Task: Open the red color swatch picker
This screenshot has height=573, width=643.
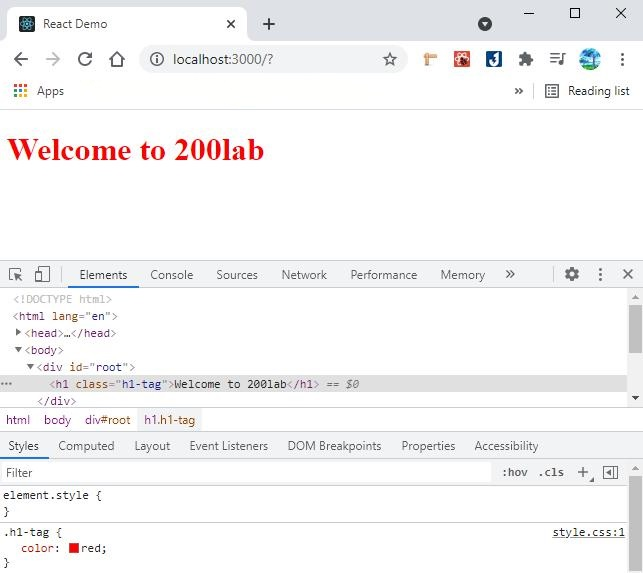Action: (x=74, y=548)
